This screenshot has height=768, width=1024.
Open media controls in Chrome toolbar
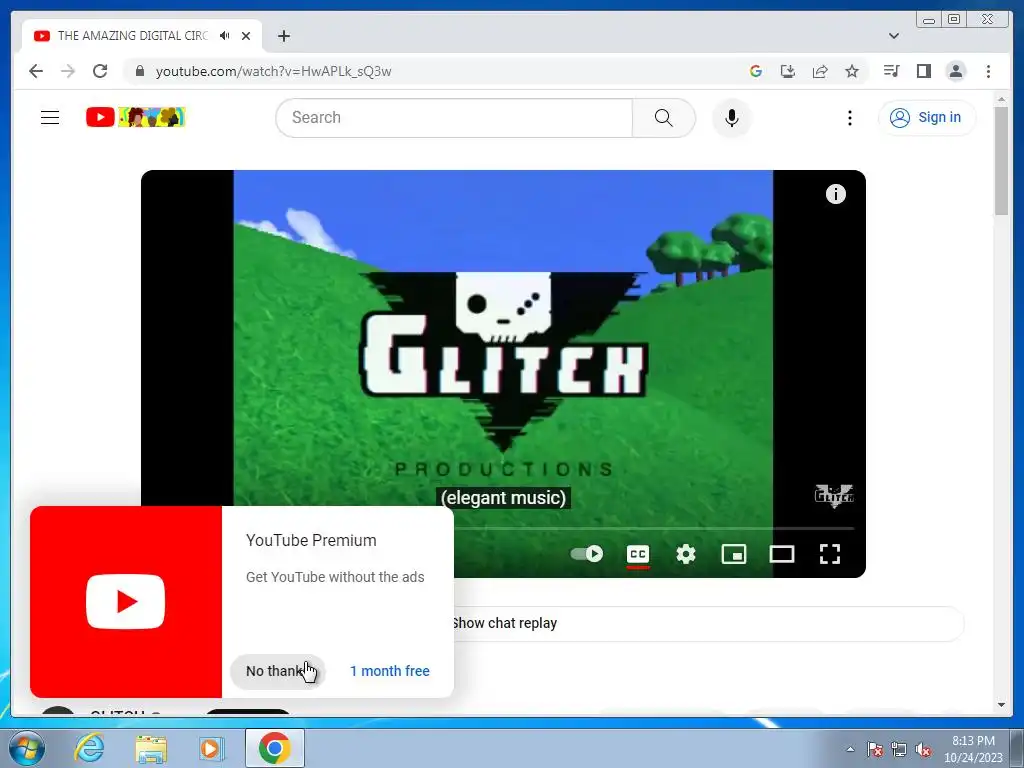pyautogui.click(x=891, y=71)
